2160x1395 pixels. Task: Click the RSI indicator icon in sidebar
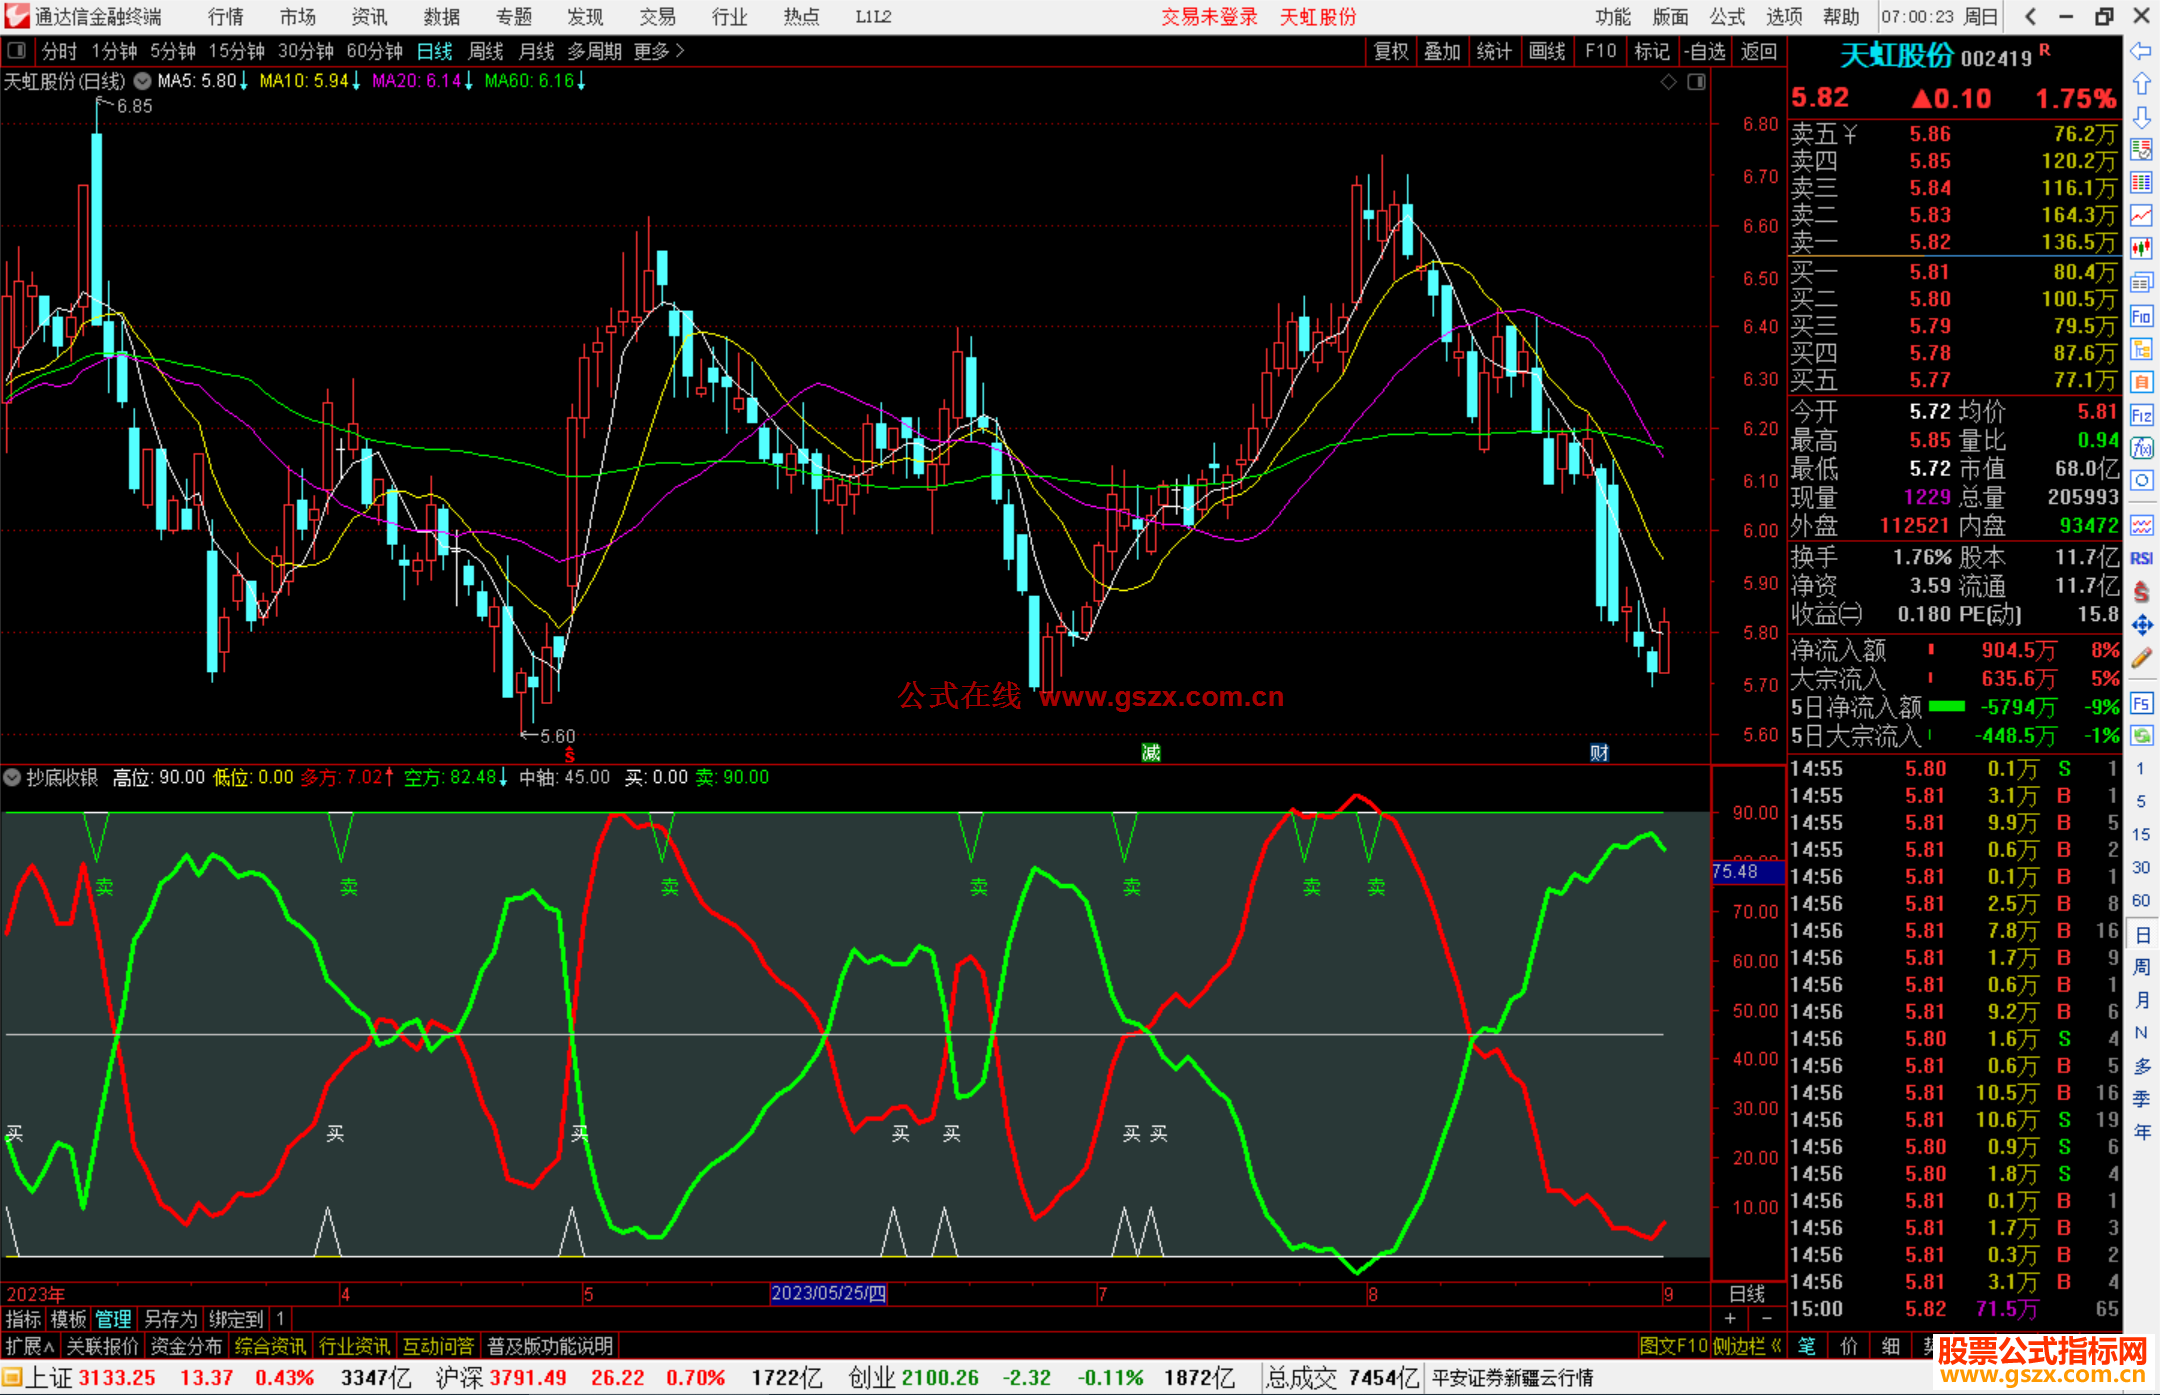(x=2141, y=558)
